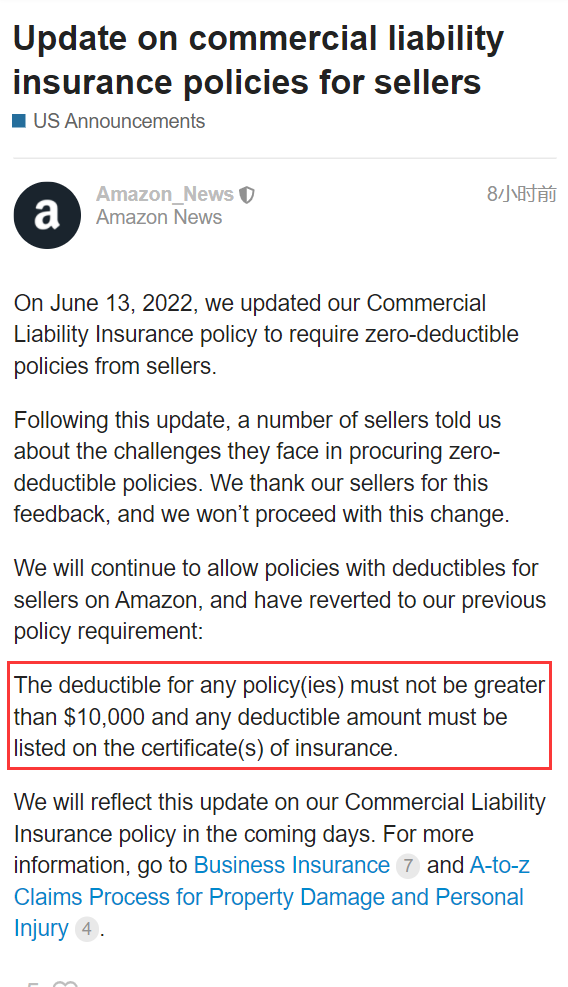Screen dimensions: 568x987
Task: Click the 8小时前 post timestamp
Action: point(521,194)
